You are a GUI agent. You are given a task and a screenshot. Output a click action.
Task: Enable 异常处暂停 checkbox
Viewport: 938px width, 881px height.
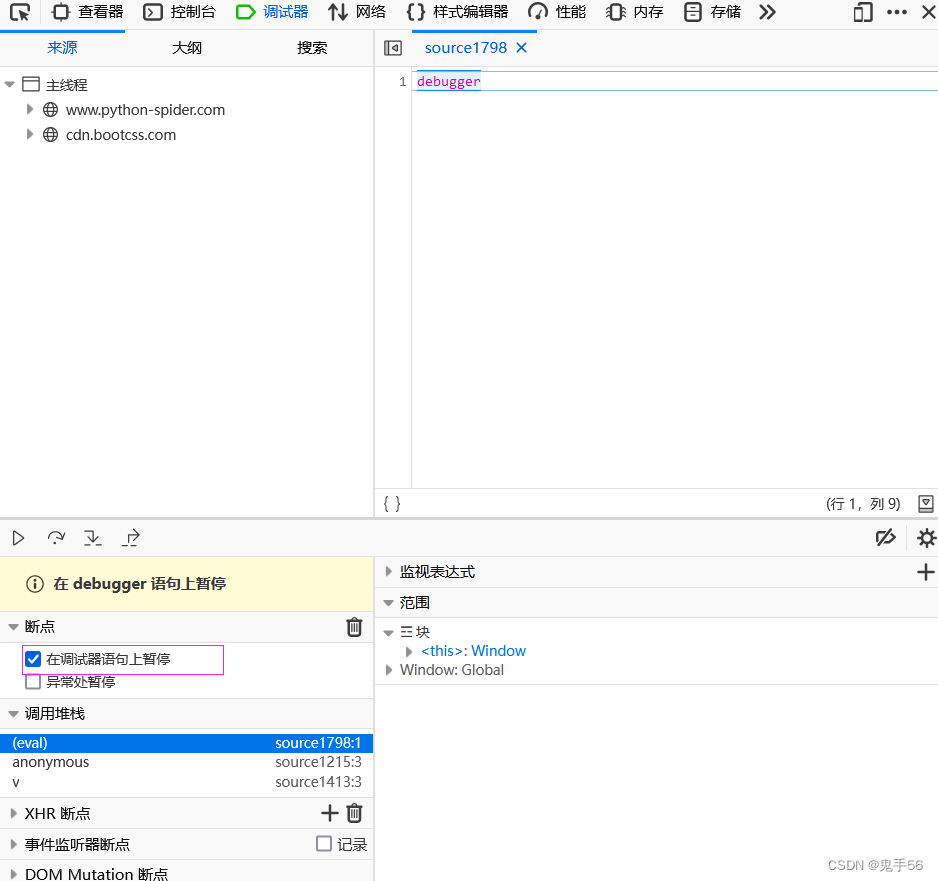[31, 682]
